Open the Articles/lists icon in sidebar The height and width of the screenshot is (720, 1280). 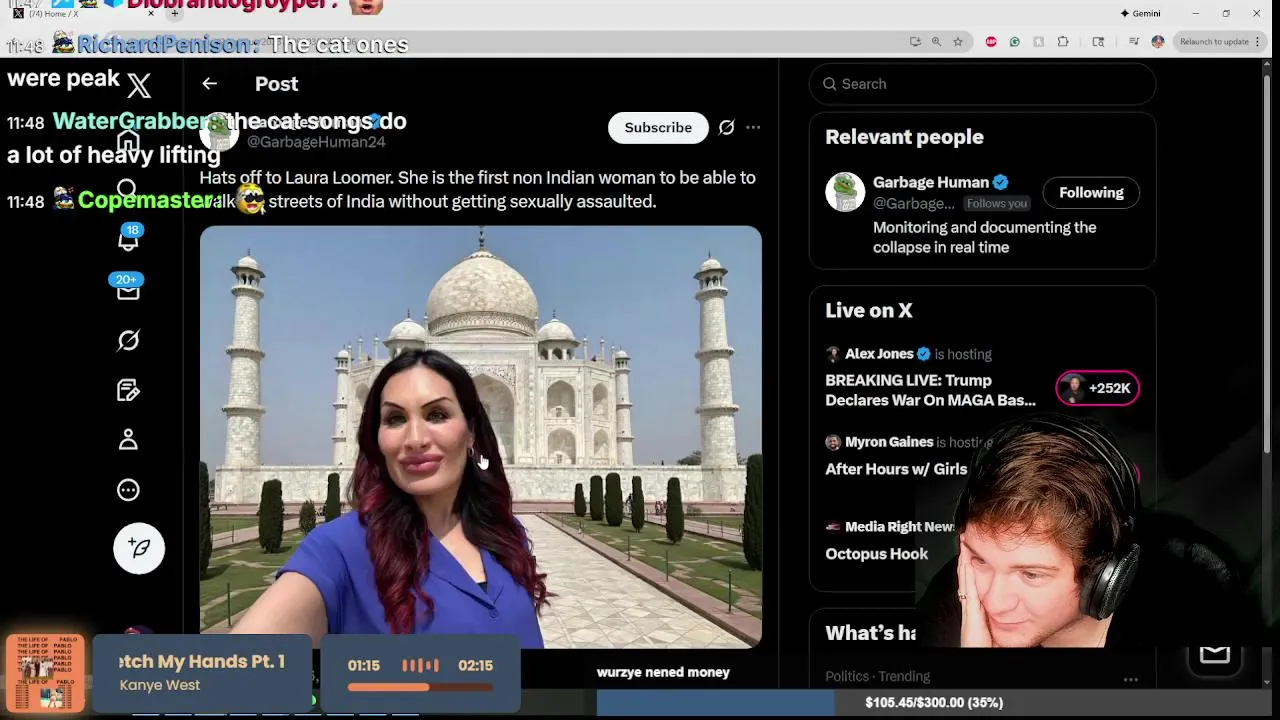point(128,390)
